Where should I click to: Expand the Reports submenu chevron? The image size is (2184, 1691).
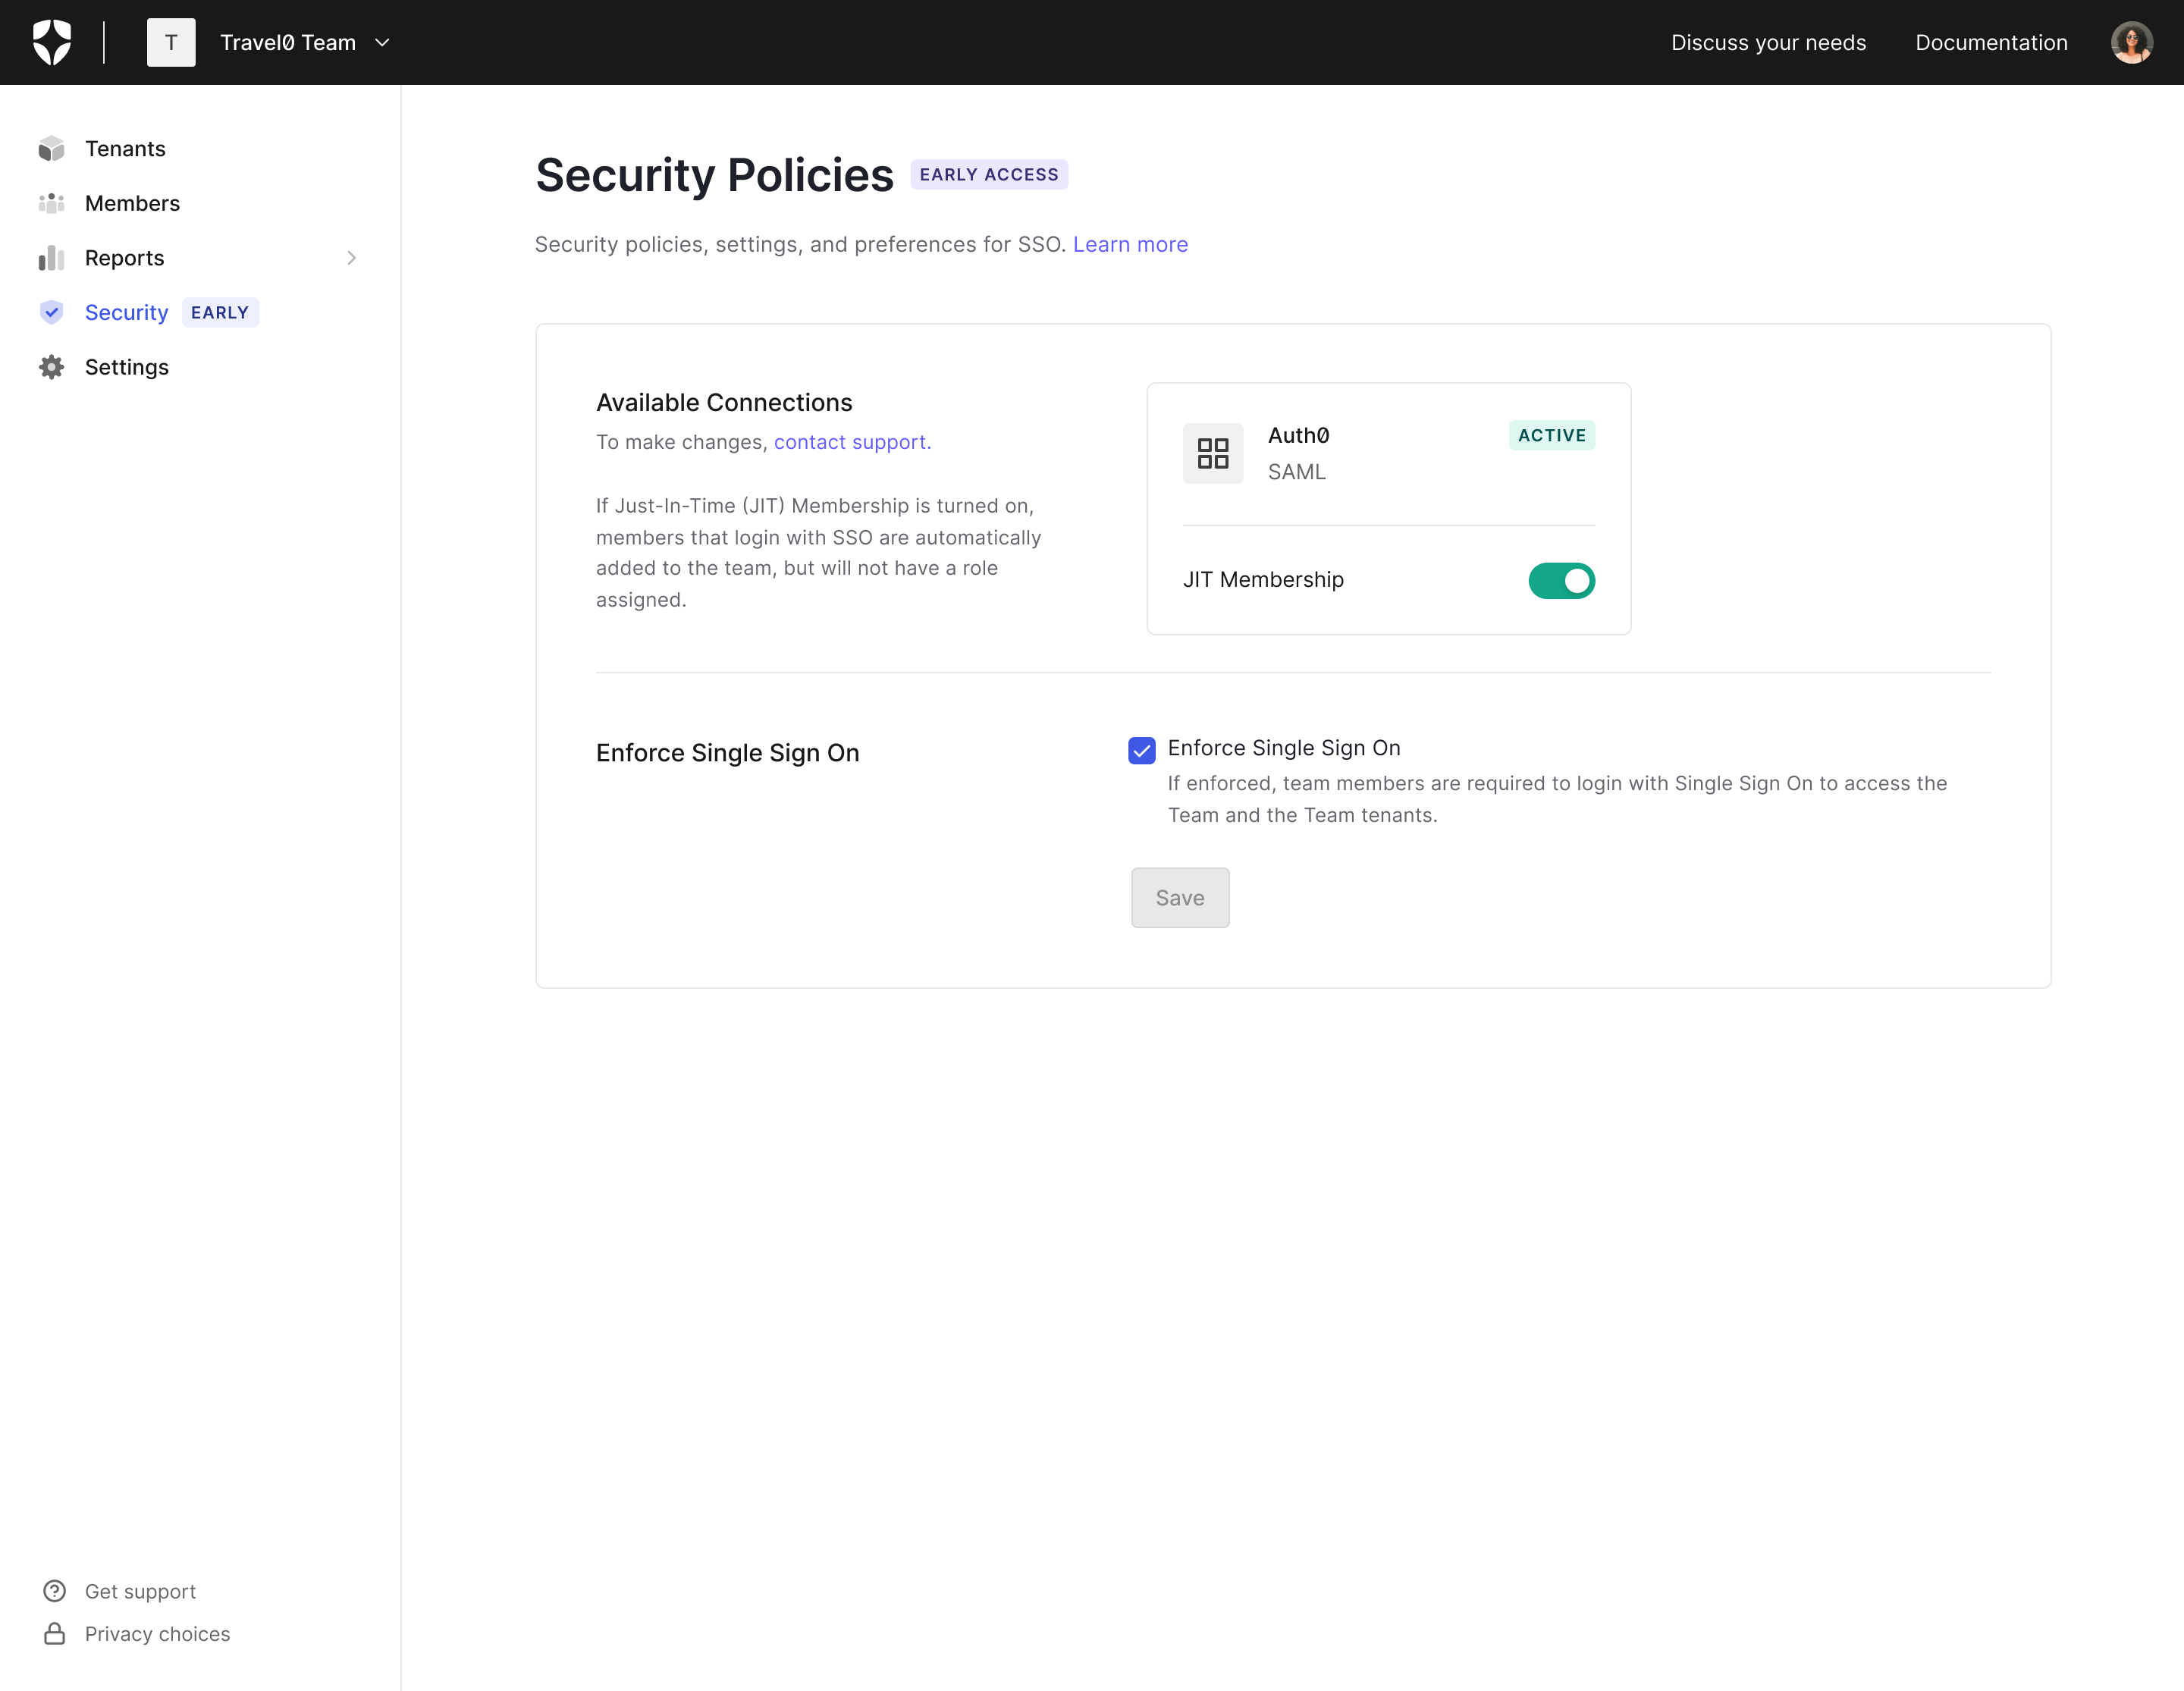pyautogui.click(x=351, y=258)
